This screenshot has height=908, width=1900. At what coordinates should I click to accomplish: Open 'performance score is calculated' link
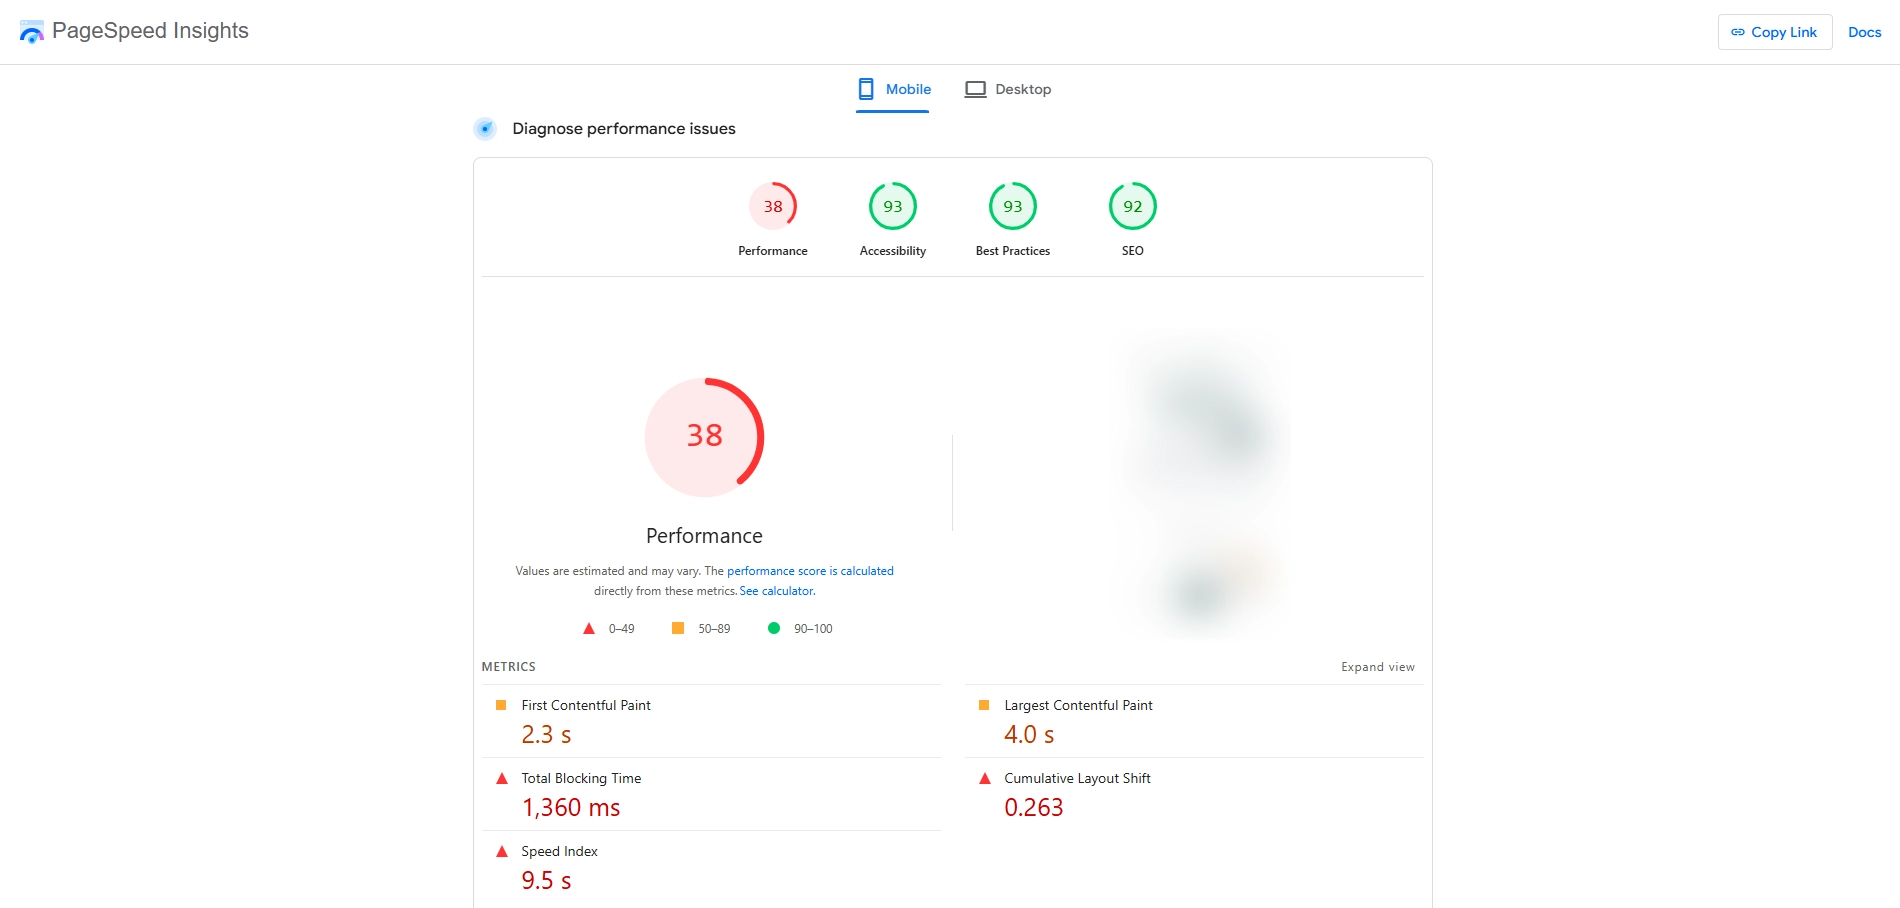point(810,571)
